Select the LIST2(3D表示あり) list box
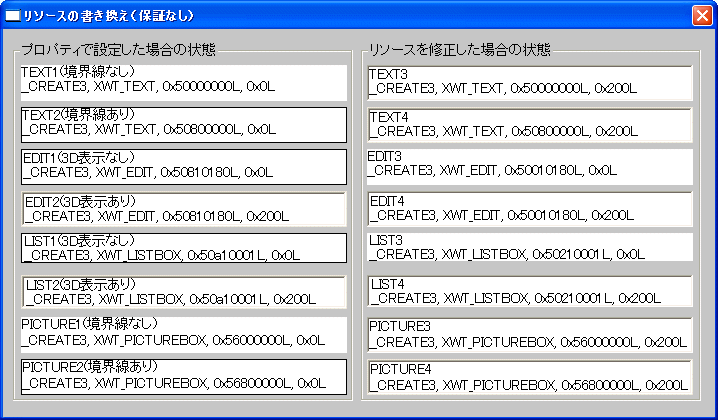 click(184, 292)
